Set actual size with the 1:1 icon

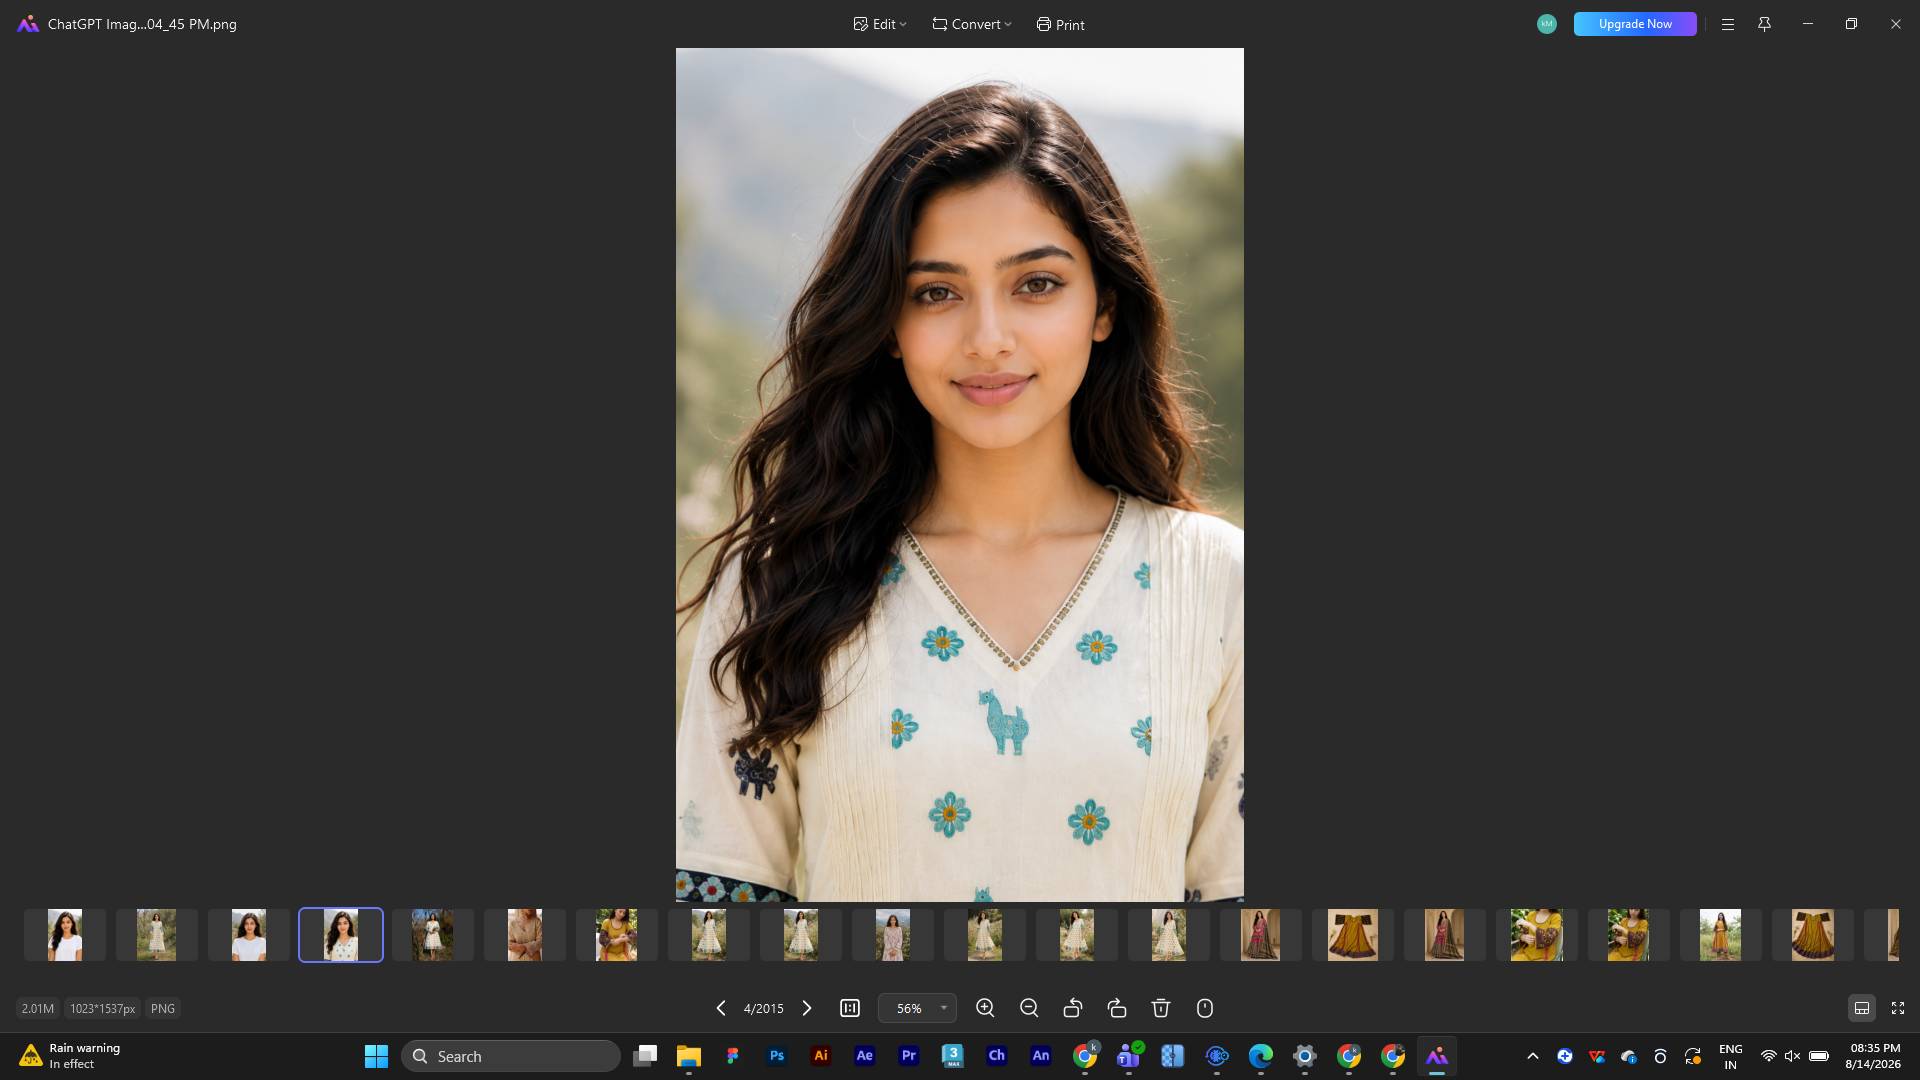pyautogui.click(x=850, y=1008)
